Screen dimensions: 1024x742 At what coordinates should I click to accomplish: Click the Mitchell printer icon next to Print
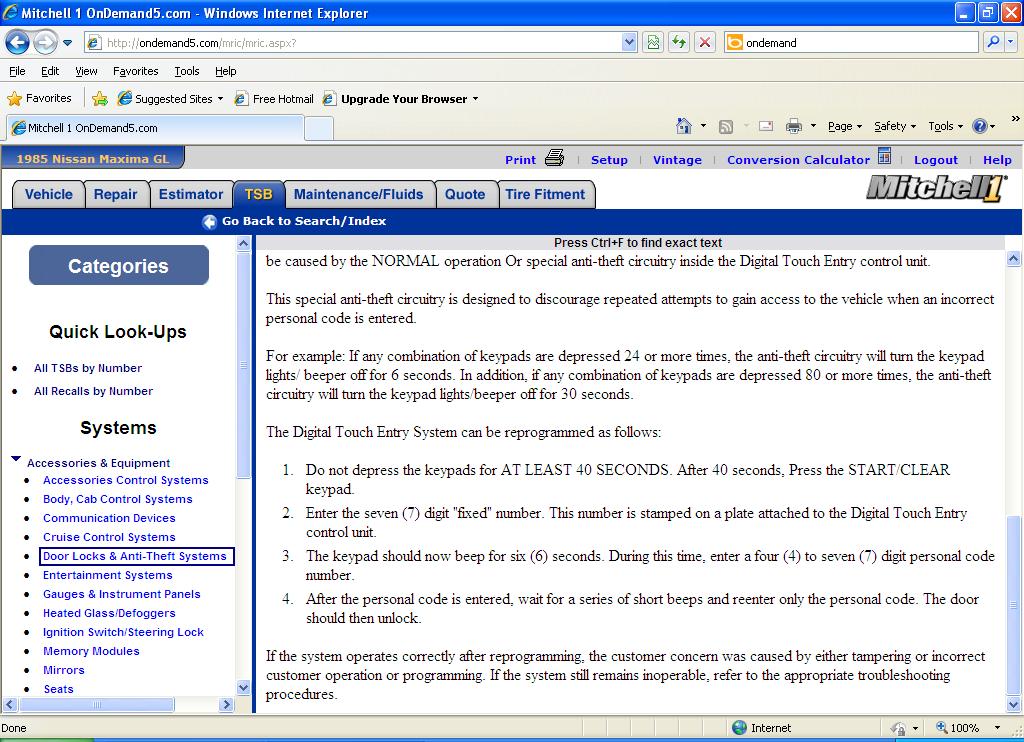[x=554, y=157]
